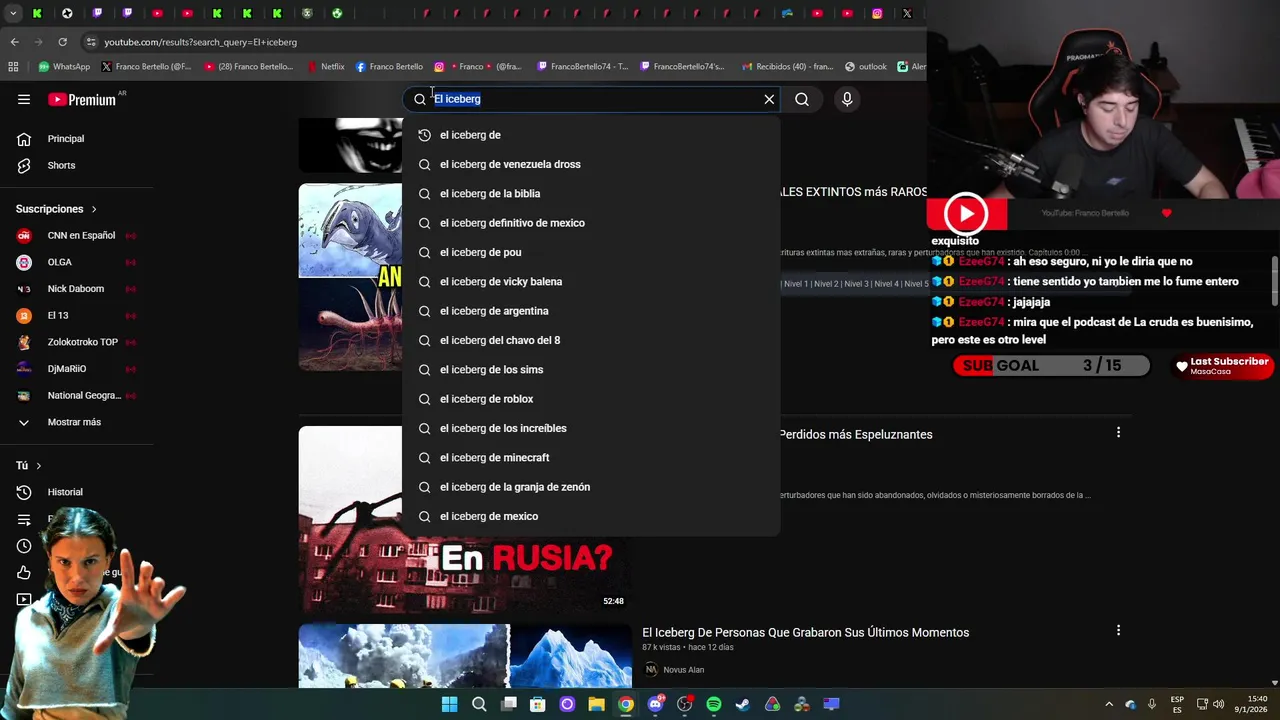Open CNN en Español subscription
1280x720 pixels.
click(x=76, y=235)
